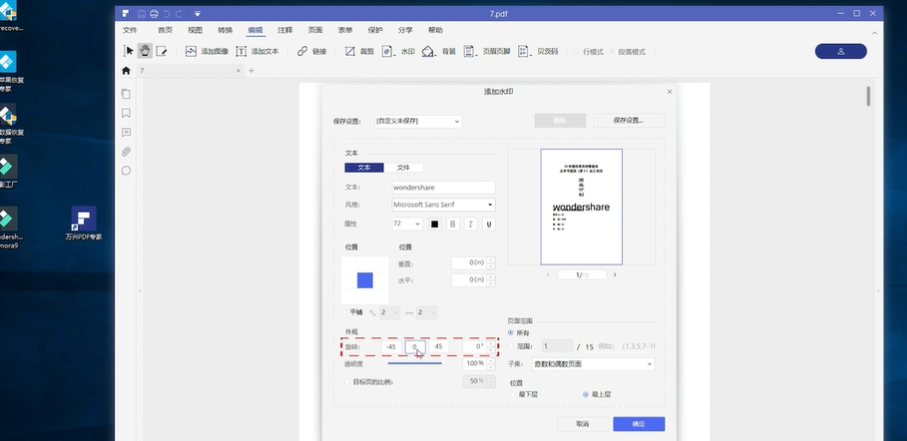Switch to the 注释 Comment tab
The image size is (907, 441).
coord(285,30)
